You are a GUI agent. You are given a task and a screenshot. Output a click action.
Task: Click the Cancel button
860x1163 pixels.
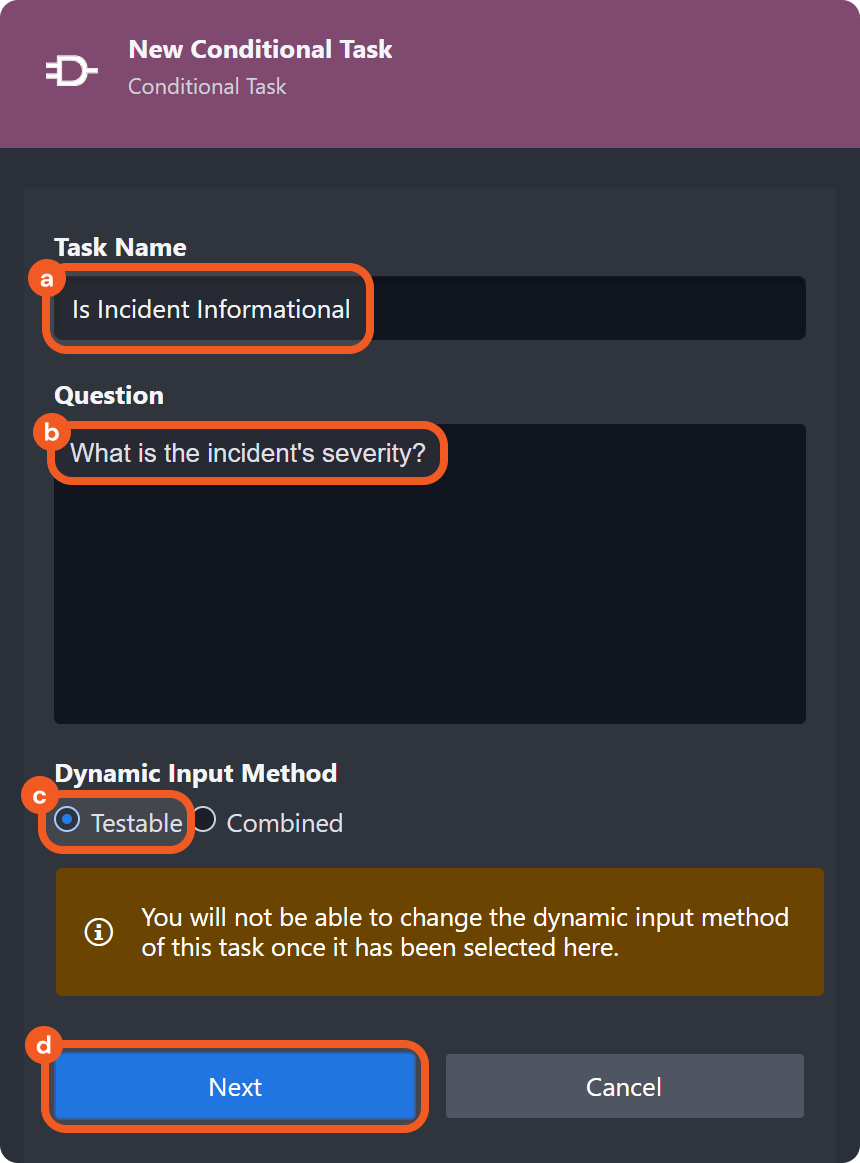click(x=624, y=1087)
